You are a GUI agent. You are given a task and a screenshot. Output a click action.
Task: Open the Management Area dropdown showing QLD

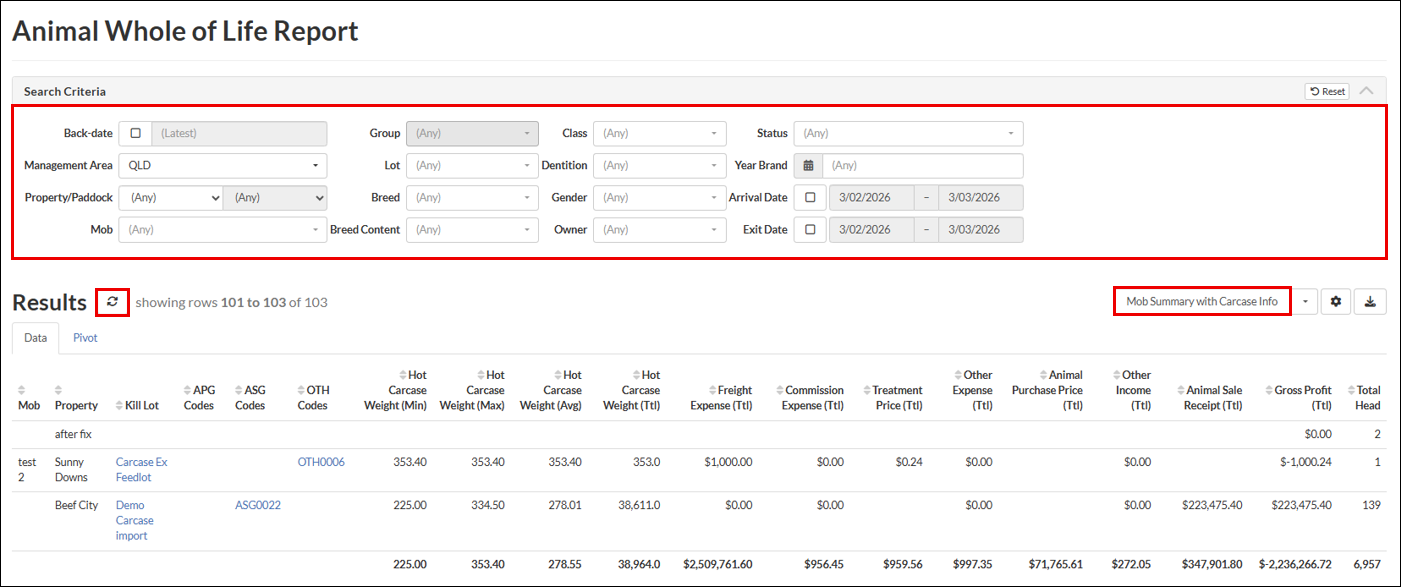(222, 166)
